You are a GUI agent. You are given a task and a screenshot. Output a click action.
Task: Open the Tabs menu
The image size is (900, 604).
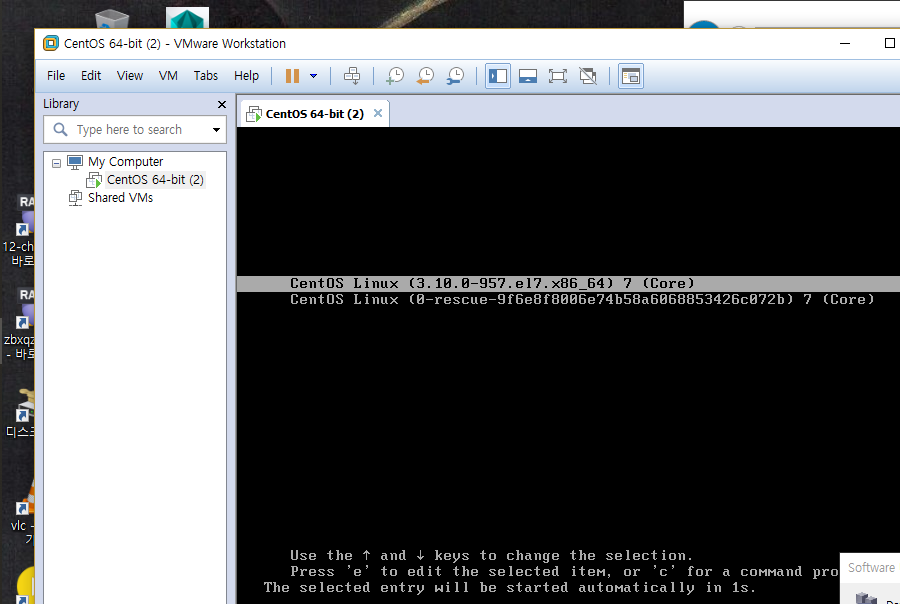tap(205, 76)
